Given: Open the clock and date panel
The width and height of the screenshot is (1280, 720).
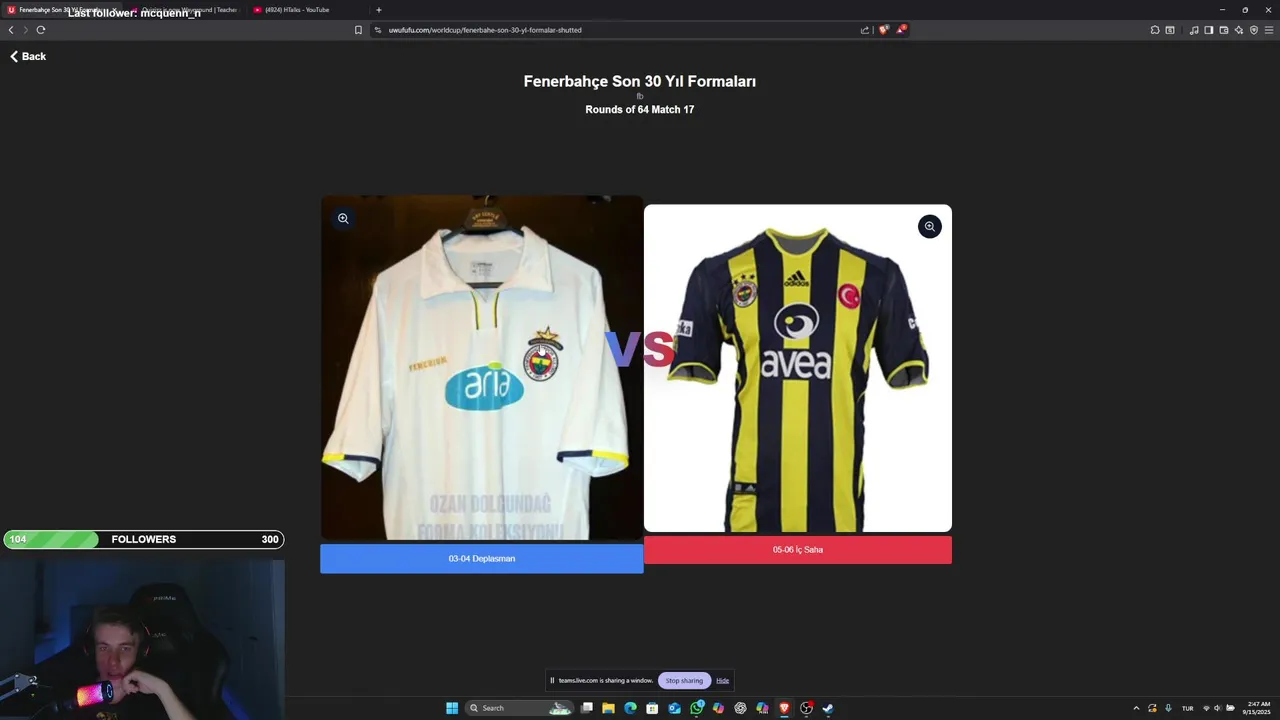Looking at the screenshot, I should [1258, 708].
